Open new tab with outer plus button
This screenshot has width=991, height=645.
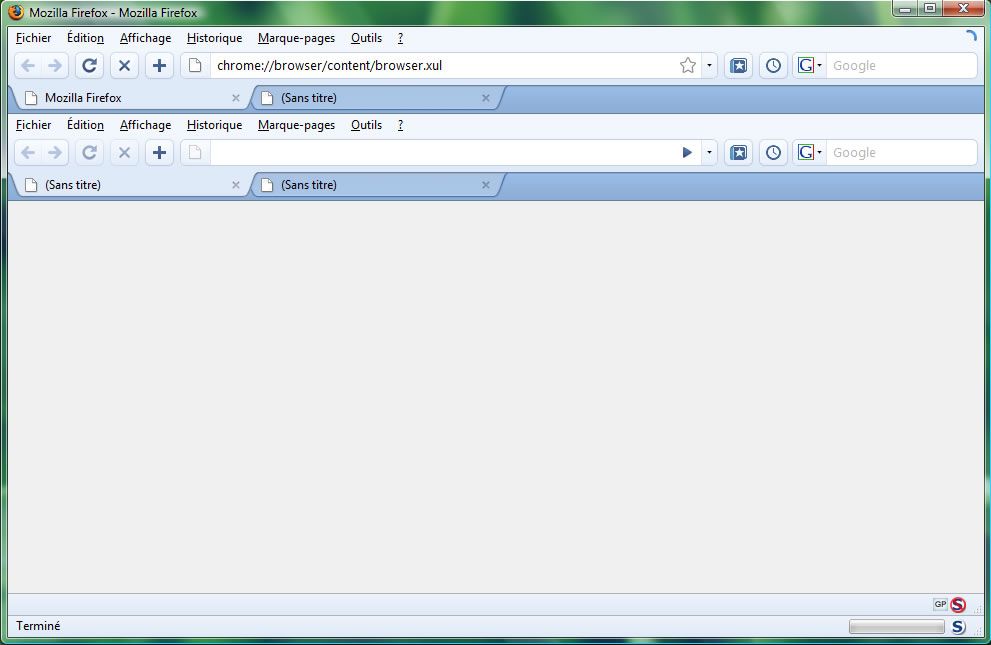point(159,66)
